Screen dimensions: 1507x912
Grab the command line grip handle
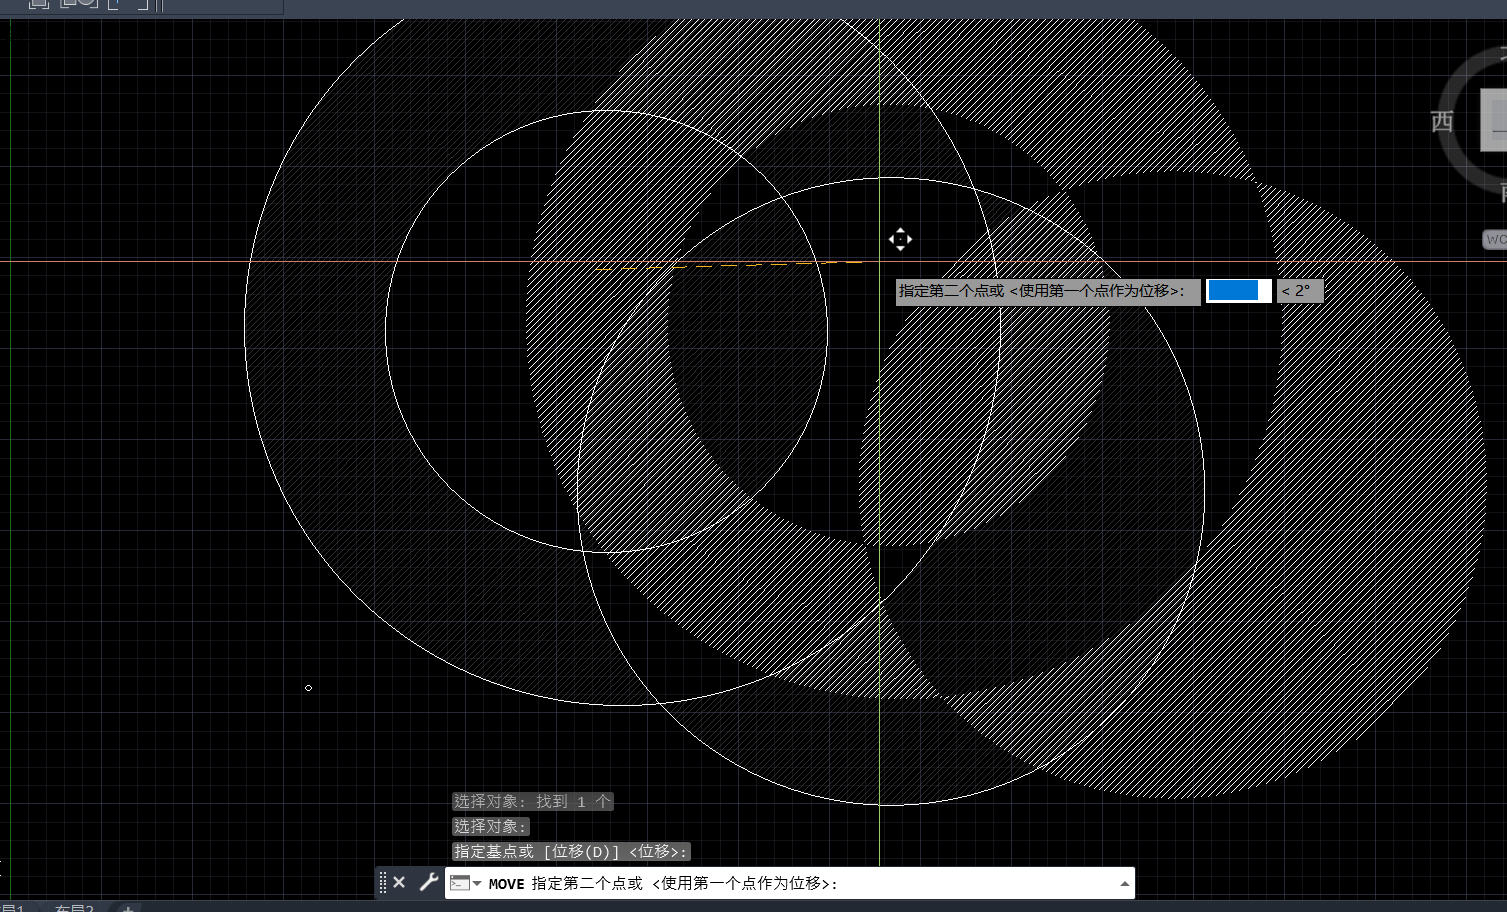[x=382, y=882]
